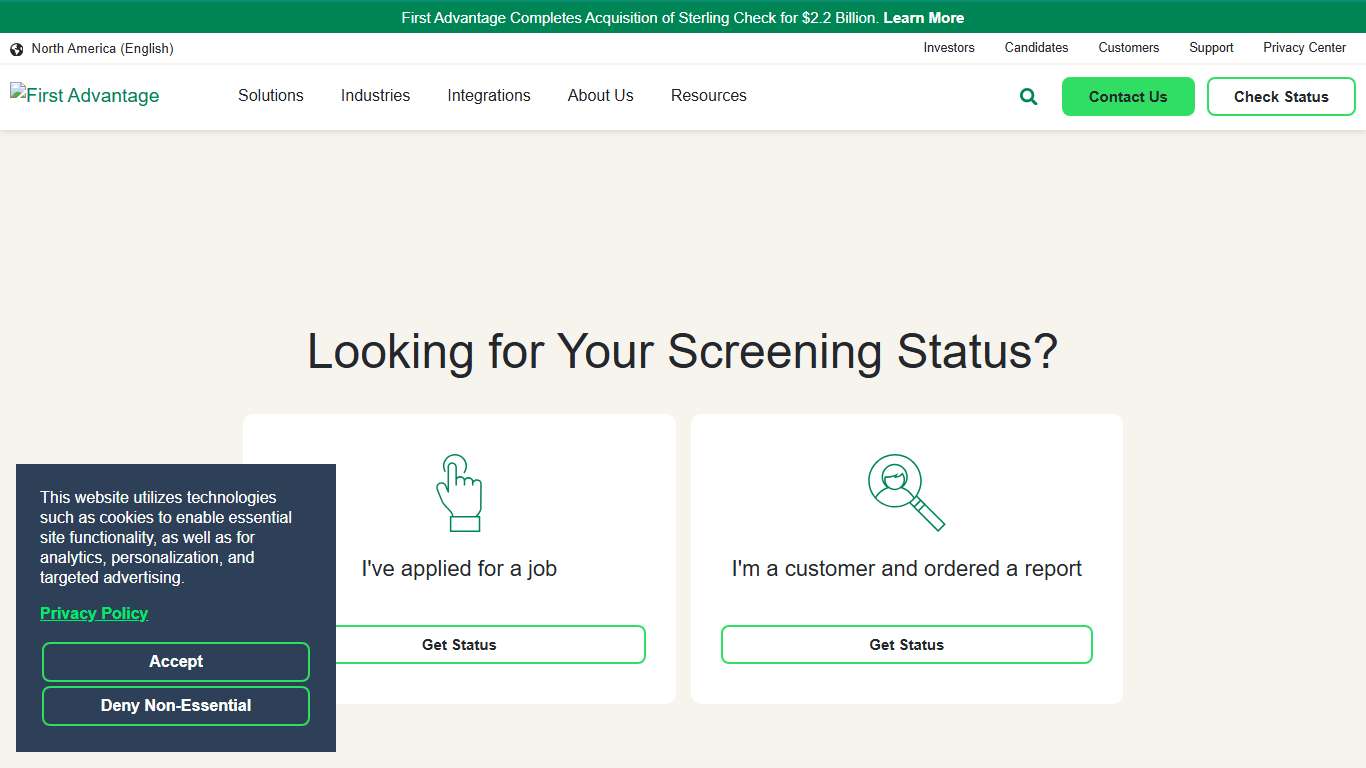Viewport: 1366px width, 768px height.
Task: Click the green Contact Us button
Action: pos(1128,96)
